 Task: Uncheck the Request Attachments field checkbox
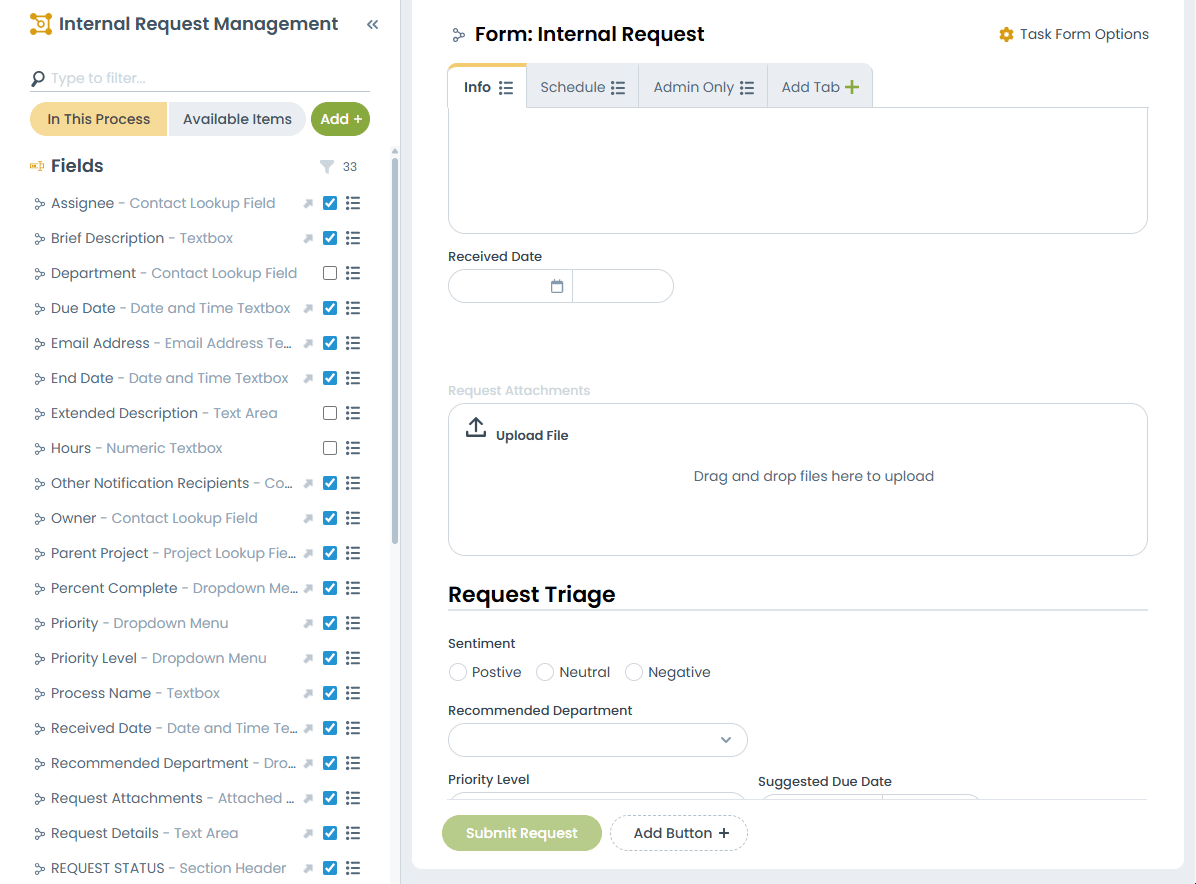pos(330,798)
